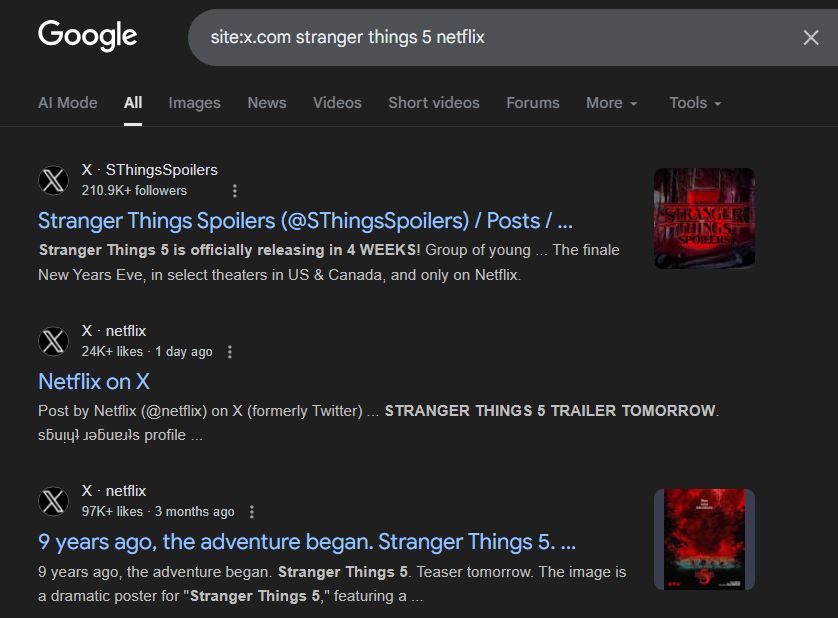Image resolution: width=838 pixels, height=618 pixels.
Task: Select the All results tab
Action: click(x=133, y=103)
